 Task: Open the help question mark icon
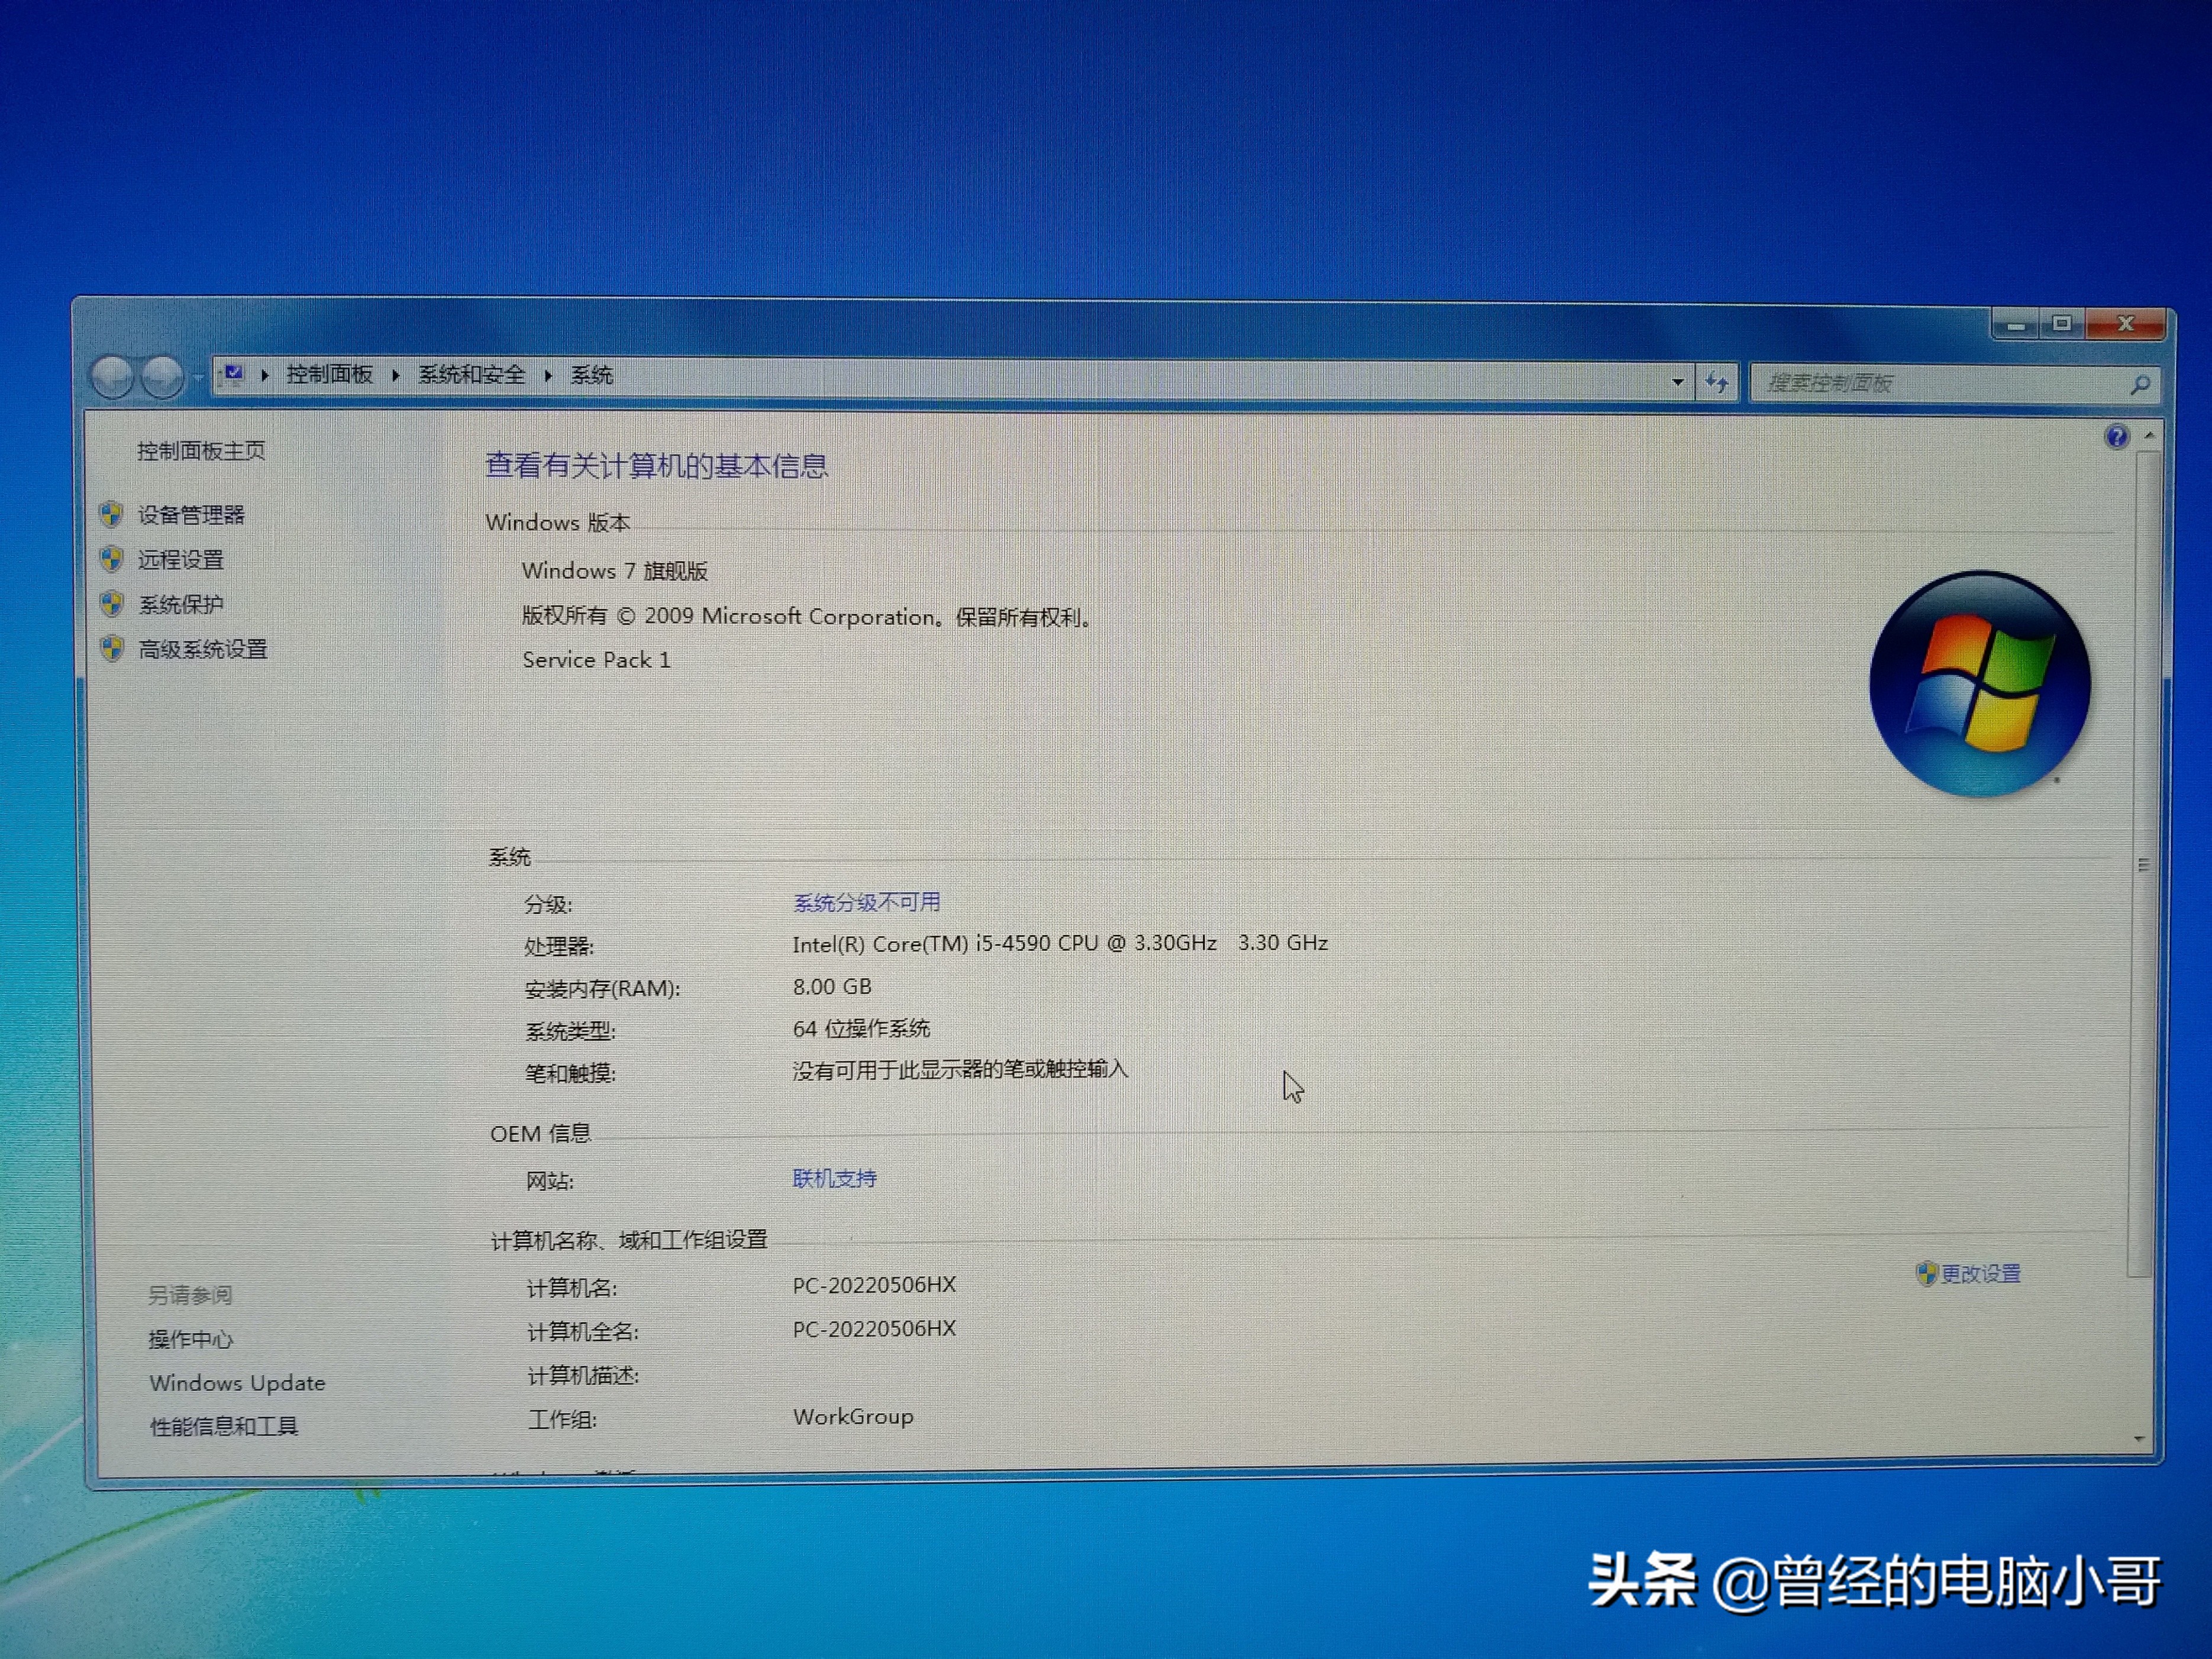click(x=2116, y=437)
